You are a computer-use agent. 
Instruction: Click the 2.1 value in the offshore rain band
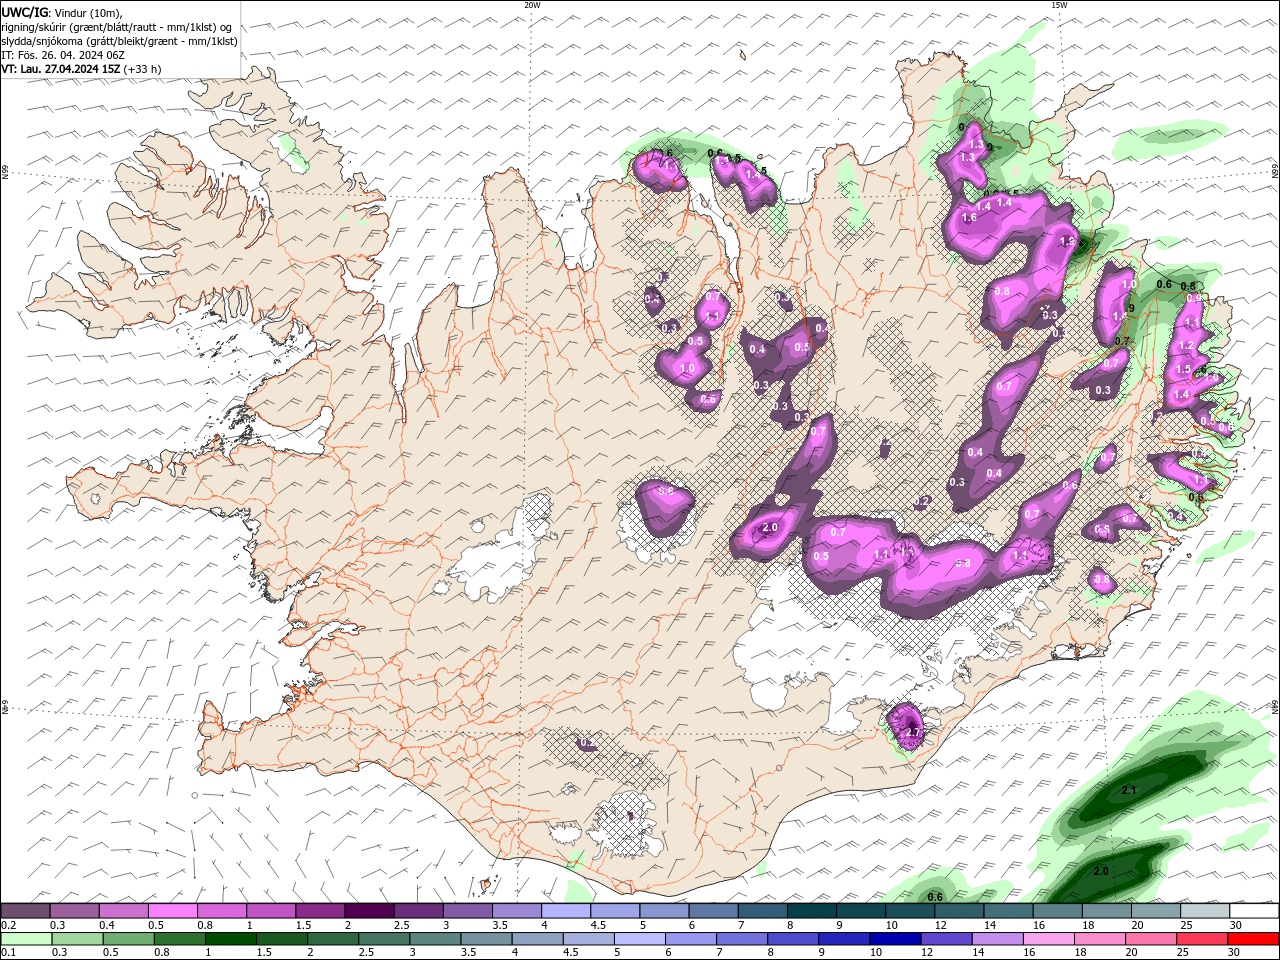[x=1129, y=790]
